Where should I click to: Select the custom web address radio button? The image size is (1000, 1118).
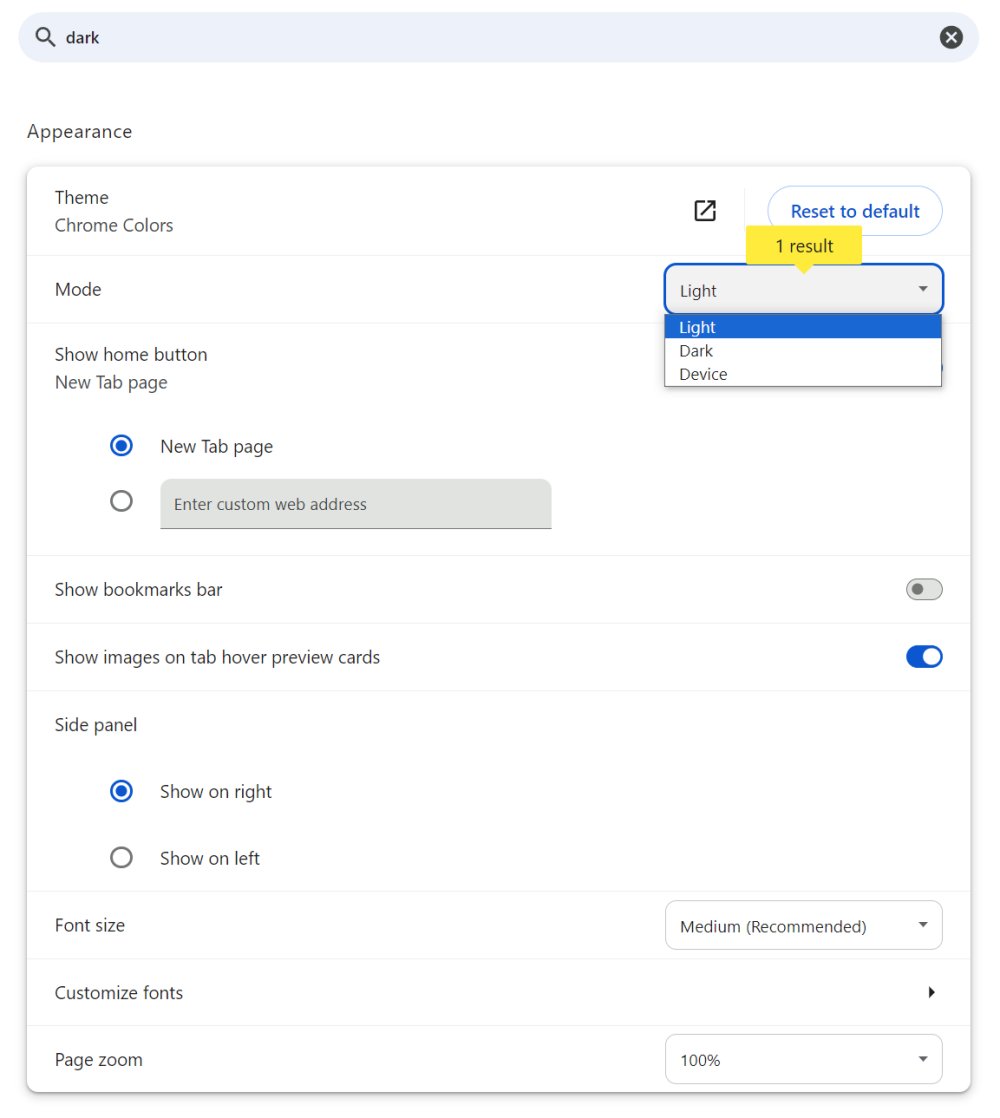[121, 500]
